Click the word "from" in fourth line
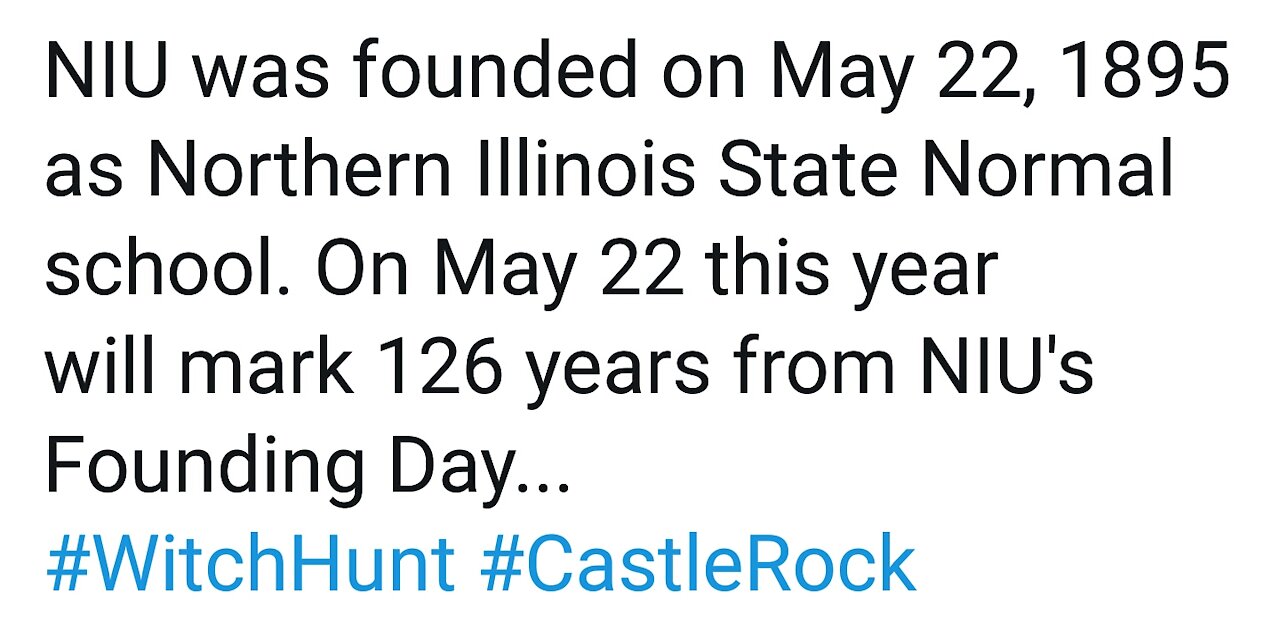 click(813, 369)
